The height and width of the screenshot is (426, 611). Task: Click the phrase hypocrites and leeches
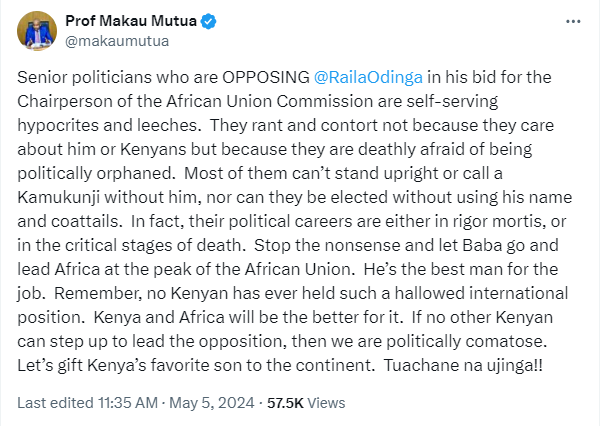[109, 126]
